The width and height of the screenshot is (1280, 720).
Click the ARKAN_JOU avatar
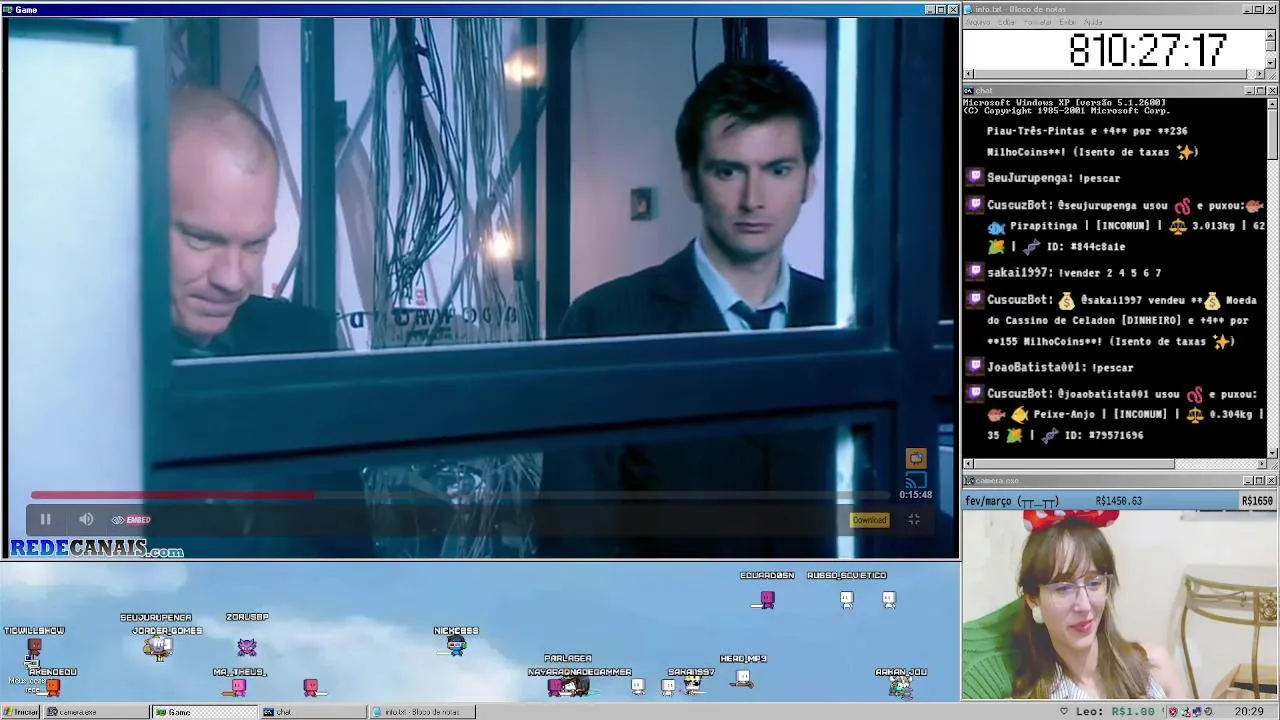pyautogui.click(x=901, y=686)
